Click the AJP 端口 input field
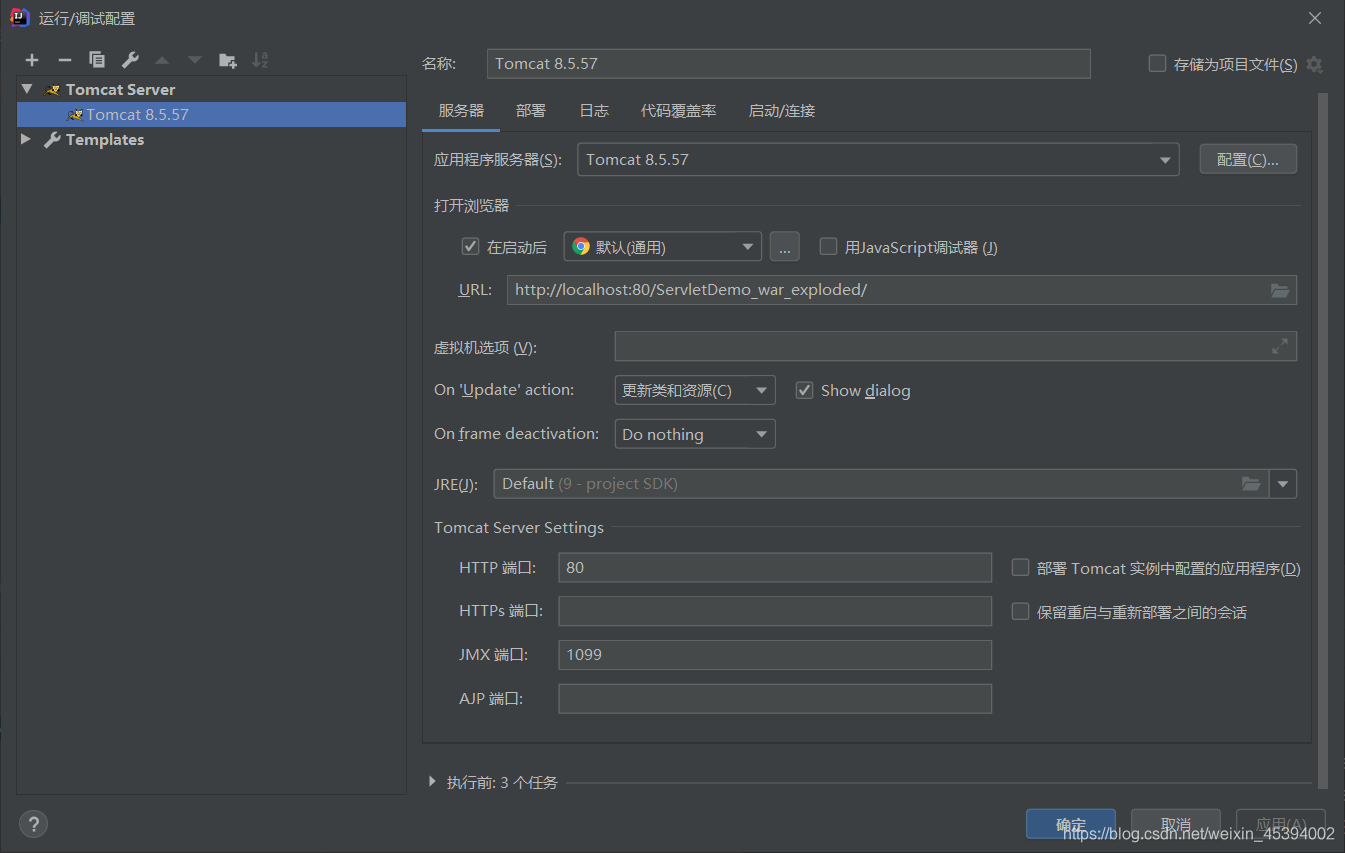Screen dimensions: 1345x853 tap(775, 698)
